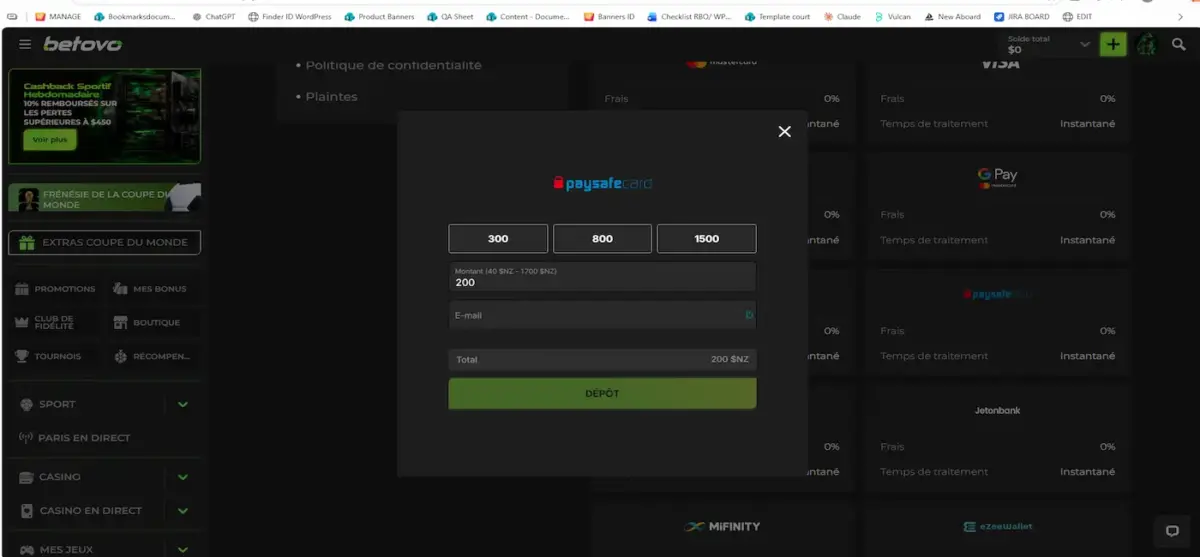This screenshot has height=557, width=1200.
Task: Open the New Aboard bookmark
Action: point(953,17)
